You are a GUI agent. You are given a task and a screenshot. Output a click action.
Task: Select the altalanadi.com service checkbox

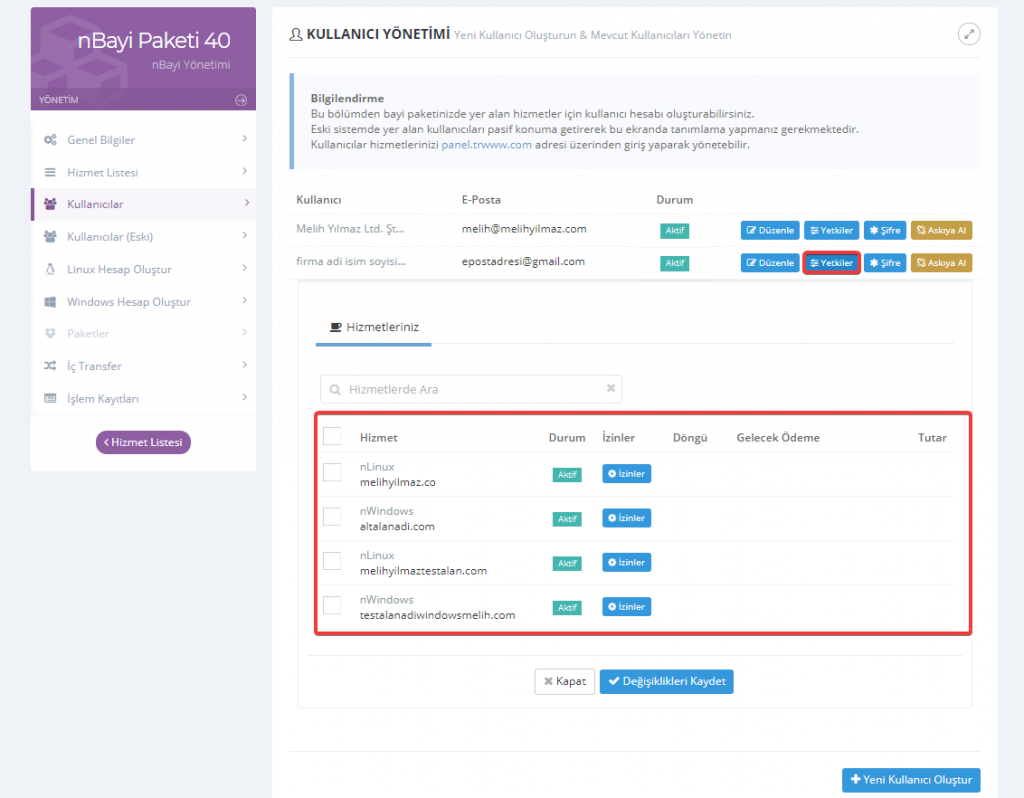click(332, 518)
